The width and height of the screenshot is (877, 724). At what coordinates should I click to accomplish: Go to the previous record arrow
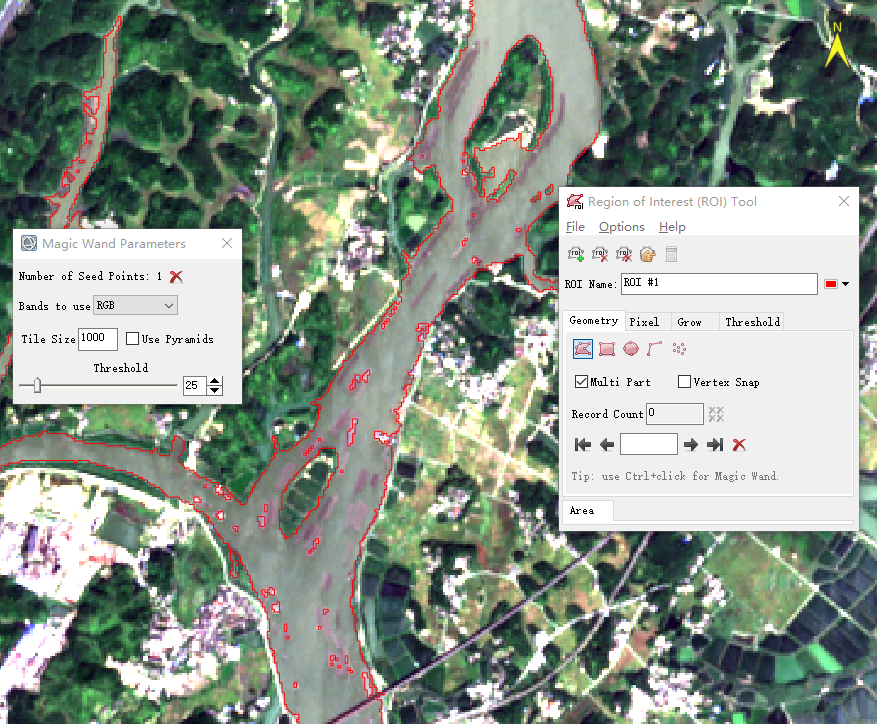pyautogui.click(x=607, y=445)
